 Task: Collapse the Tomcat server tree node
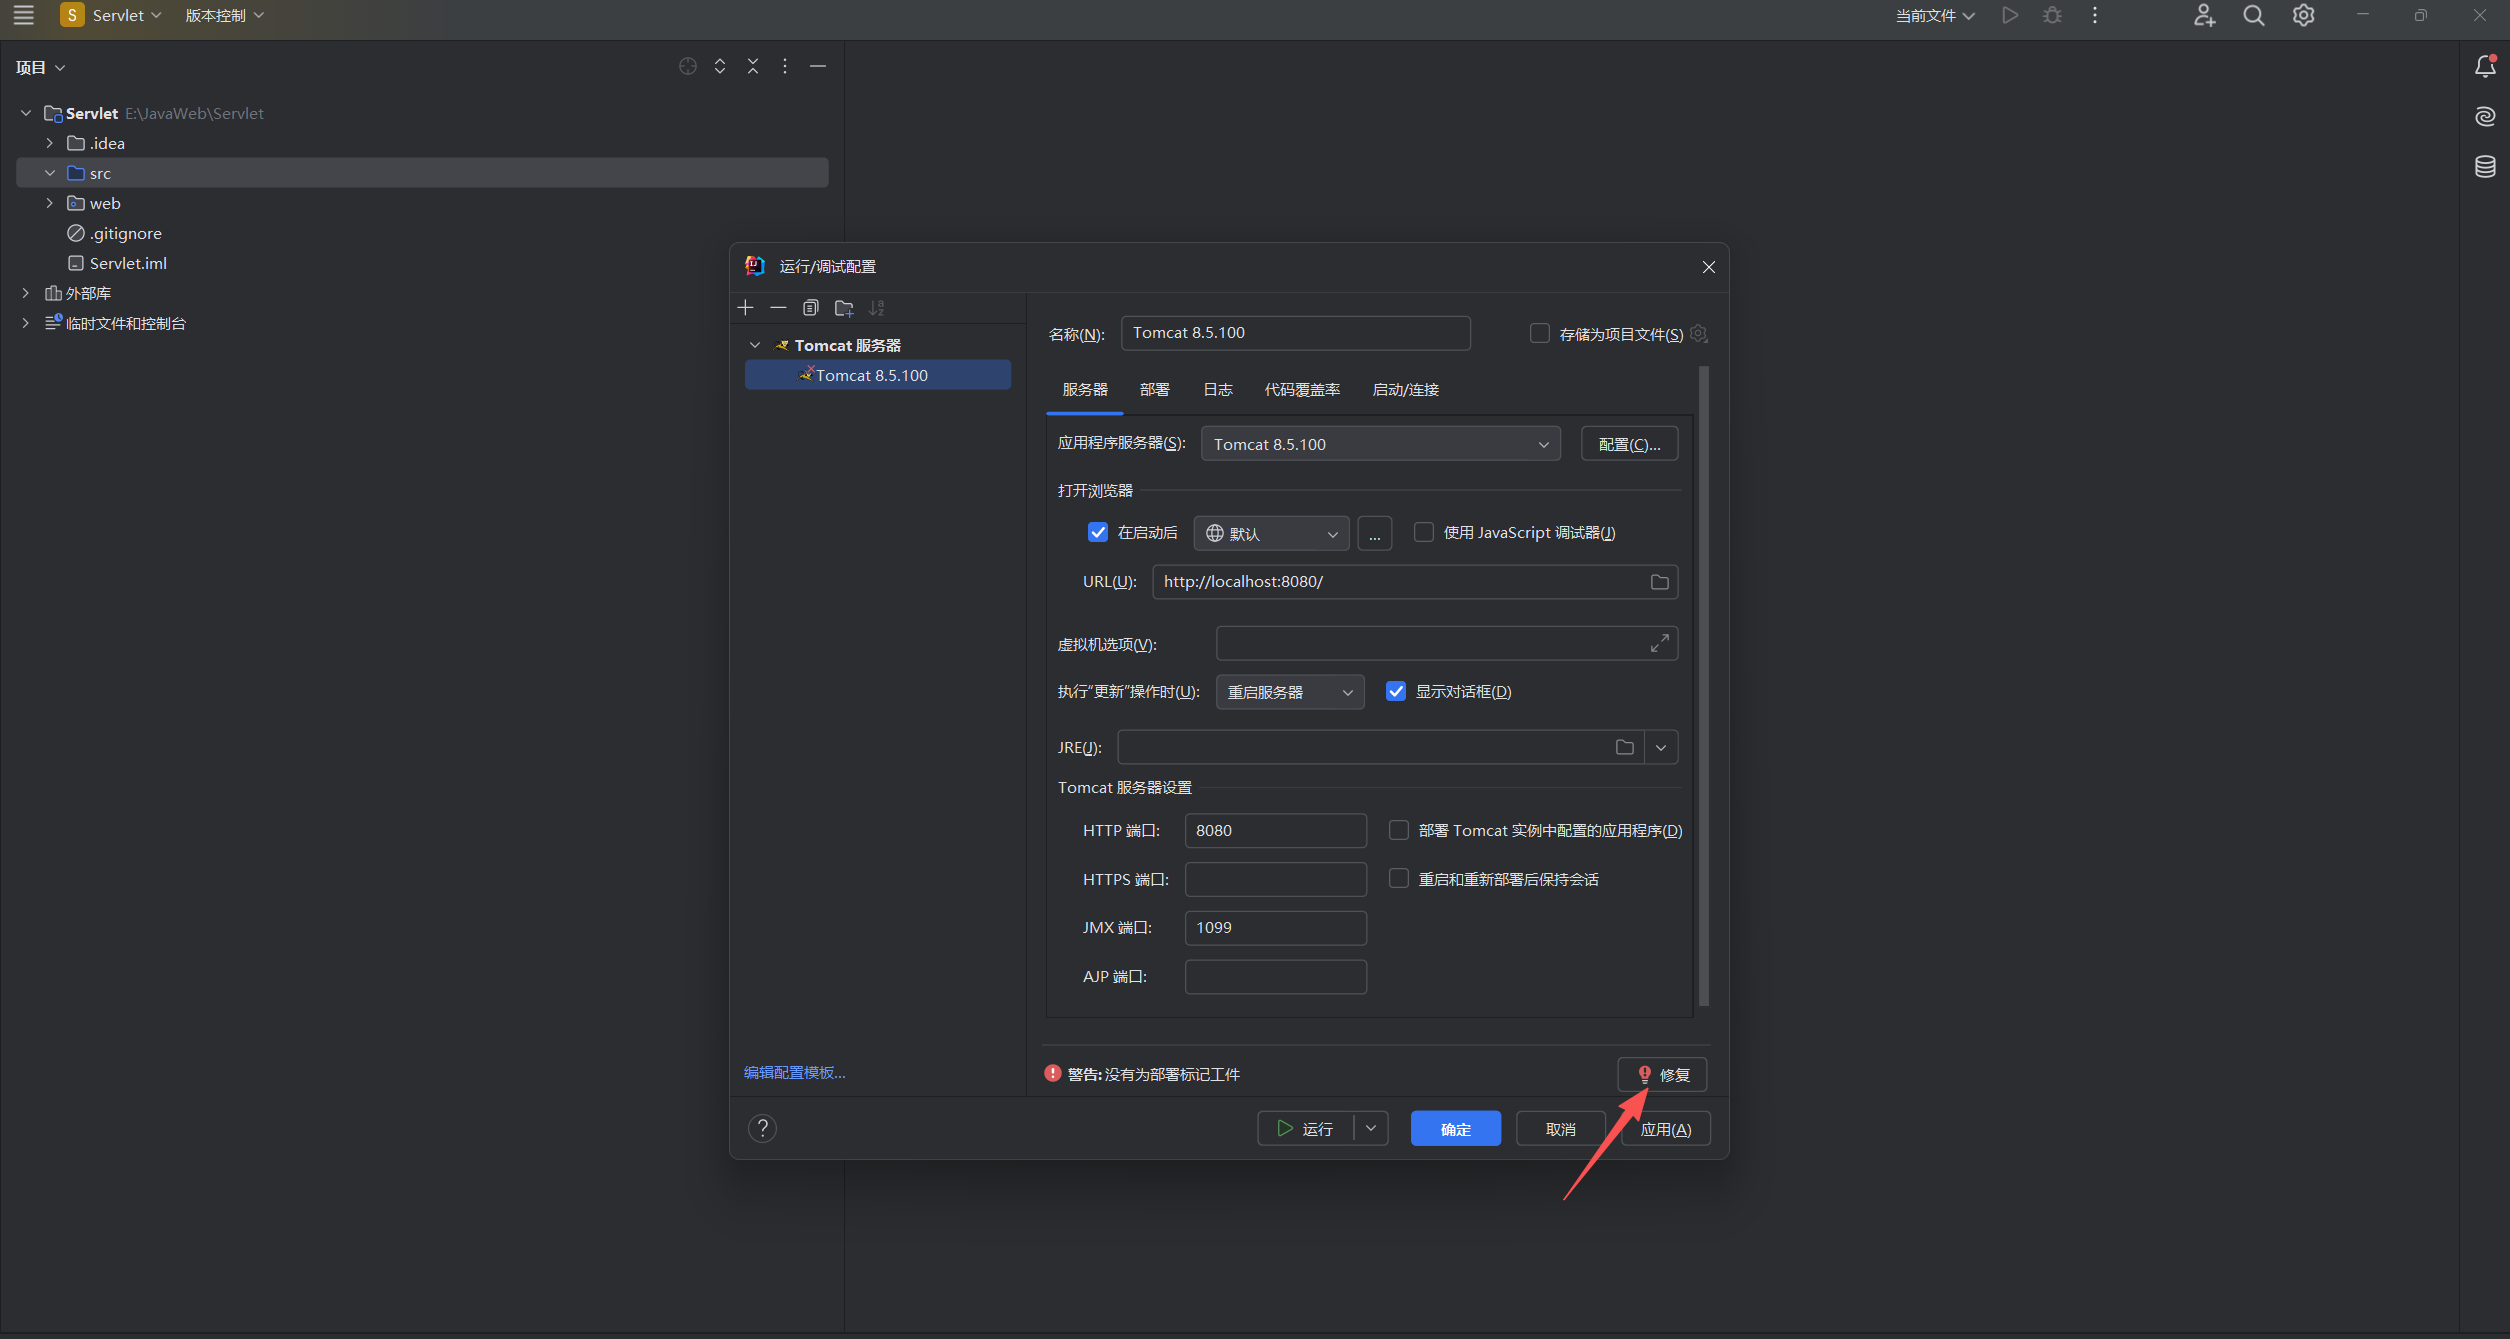[755, 345]
